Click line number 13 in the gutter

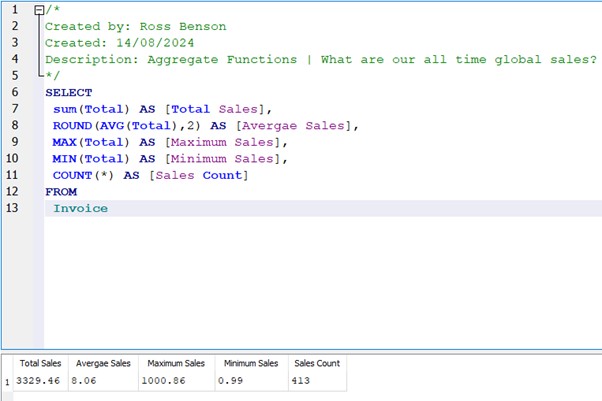(x=13, y=207)
